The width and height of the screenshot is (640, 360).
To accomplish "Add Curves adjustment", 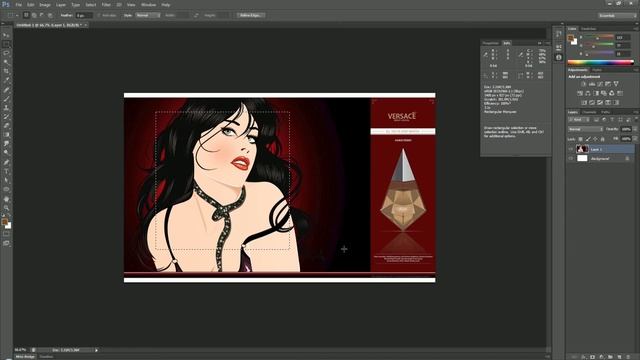I will (x=600, y=84).
